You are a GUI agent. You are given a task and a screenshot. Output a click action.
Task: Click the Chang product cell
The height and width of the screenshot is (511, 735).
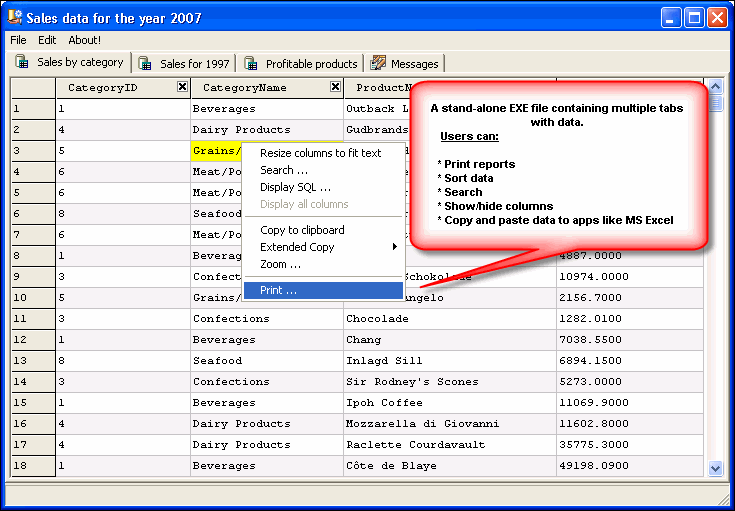[x=450, y=339]
